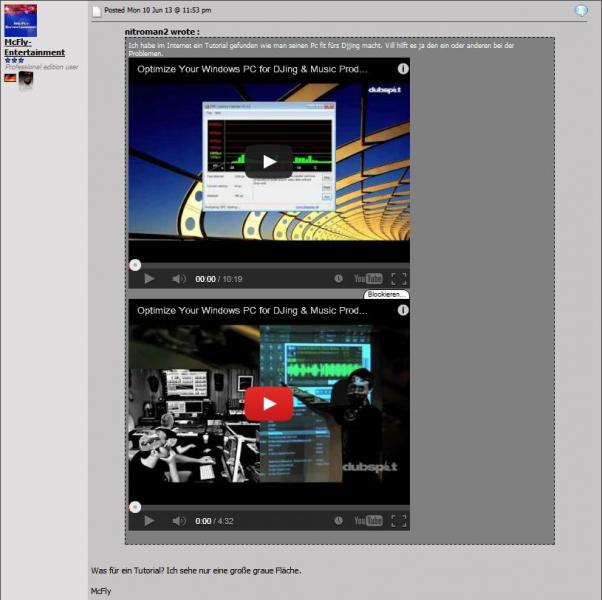Click watch later clock on 10:19 video
This screenshot has height=600, width=602.
tap(338, 278)
